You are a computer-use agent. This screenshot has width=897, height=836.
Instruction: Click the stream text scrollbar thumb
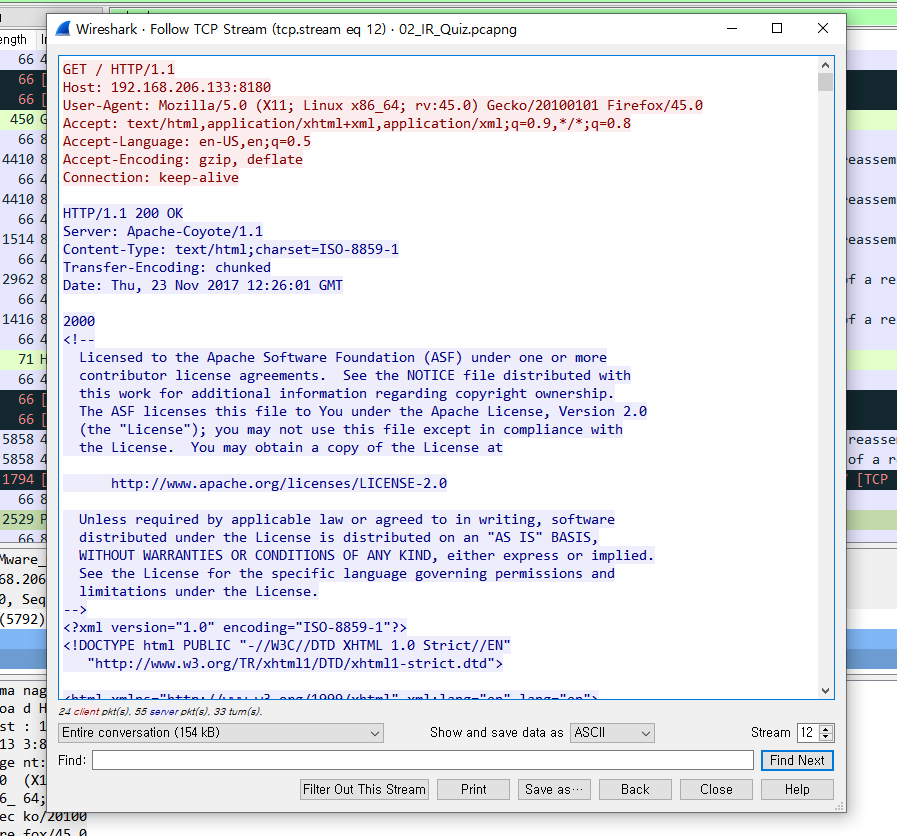(x=825, y=82)
